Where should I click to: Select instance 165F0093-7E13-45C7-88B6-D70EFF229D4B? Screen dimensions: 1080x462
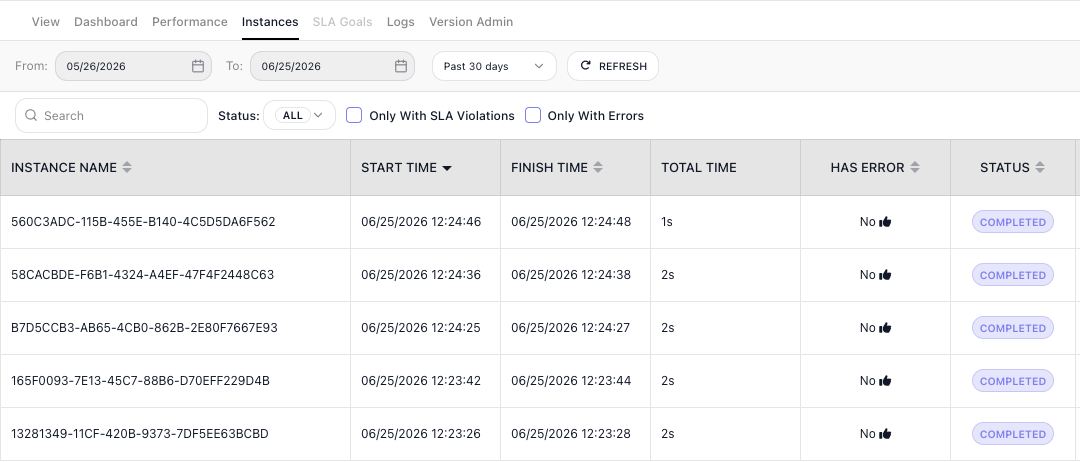pyautogui.click(x=141, y=381)
